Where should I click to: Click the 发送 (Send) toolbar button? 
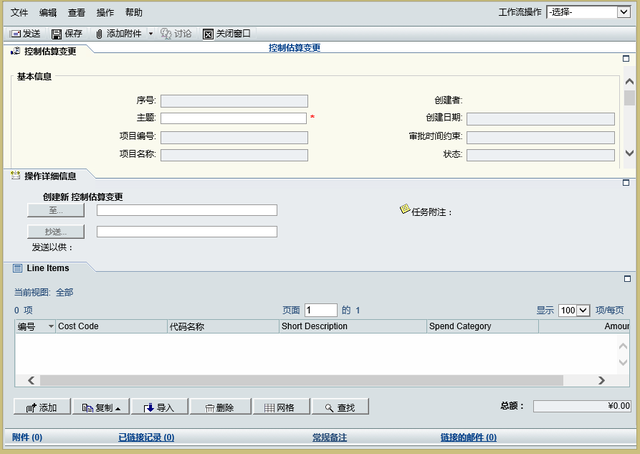(25, 33)
